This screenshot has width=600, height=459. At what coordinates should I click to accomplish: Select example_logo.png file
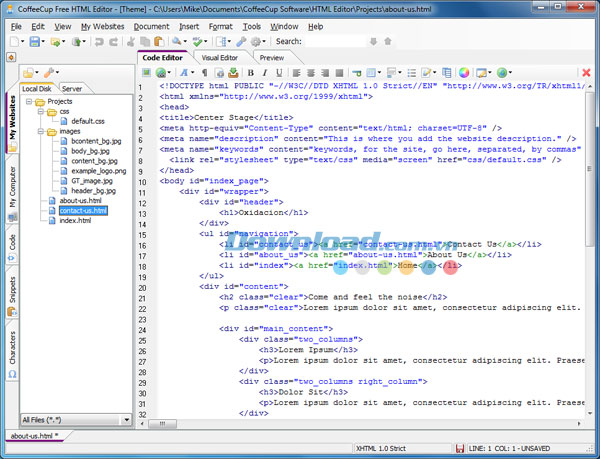pyautogui.click(x=99, y=171)
